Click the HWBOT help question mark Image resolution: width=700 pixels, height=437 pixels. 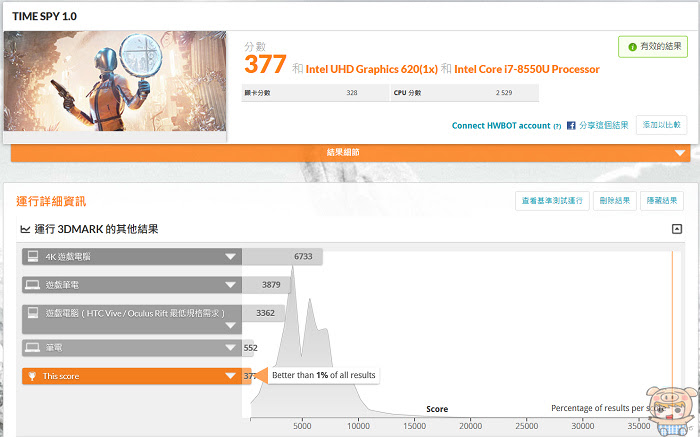pyautogui.click(x=557, y=126)
